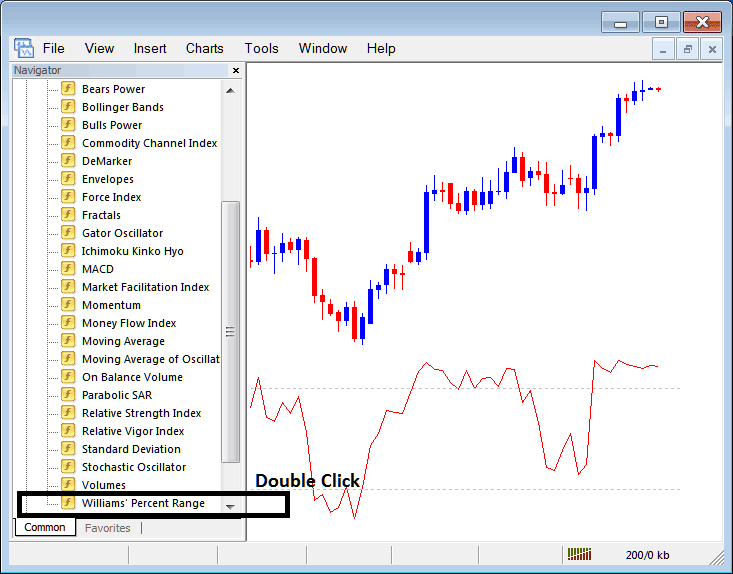Click the Williams' Percent Range icon
This screenshot has height=574, width=733.
(x=68, y=502)
